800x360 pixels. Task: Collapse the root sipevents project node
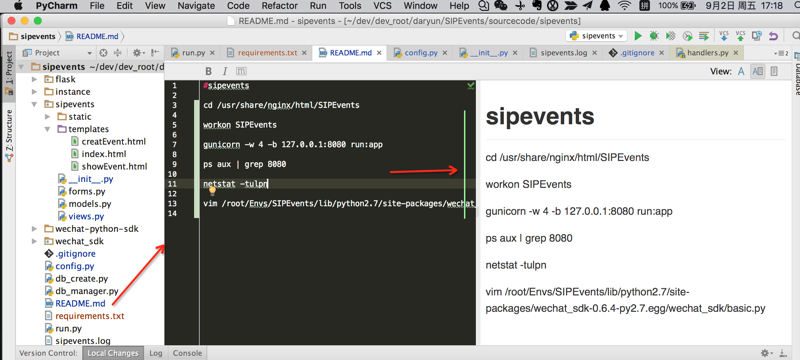21,67
